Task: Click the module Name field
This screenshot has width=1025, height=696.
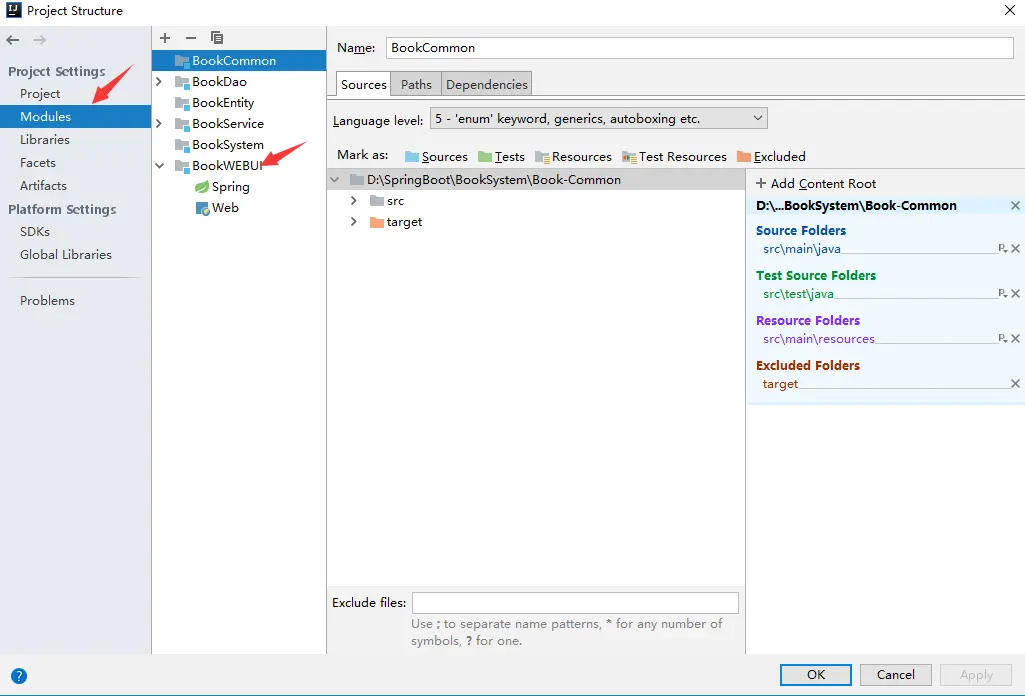Action: pyautogui.click(x=699, y=48)
